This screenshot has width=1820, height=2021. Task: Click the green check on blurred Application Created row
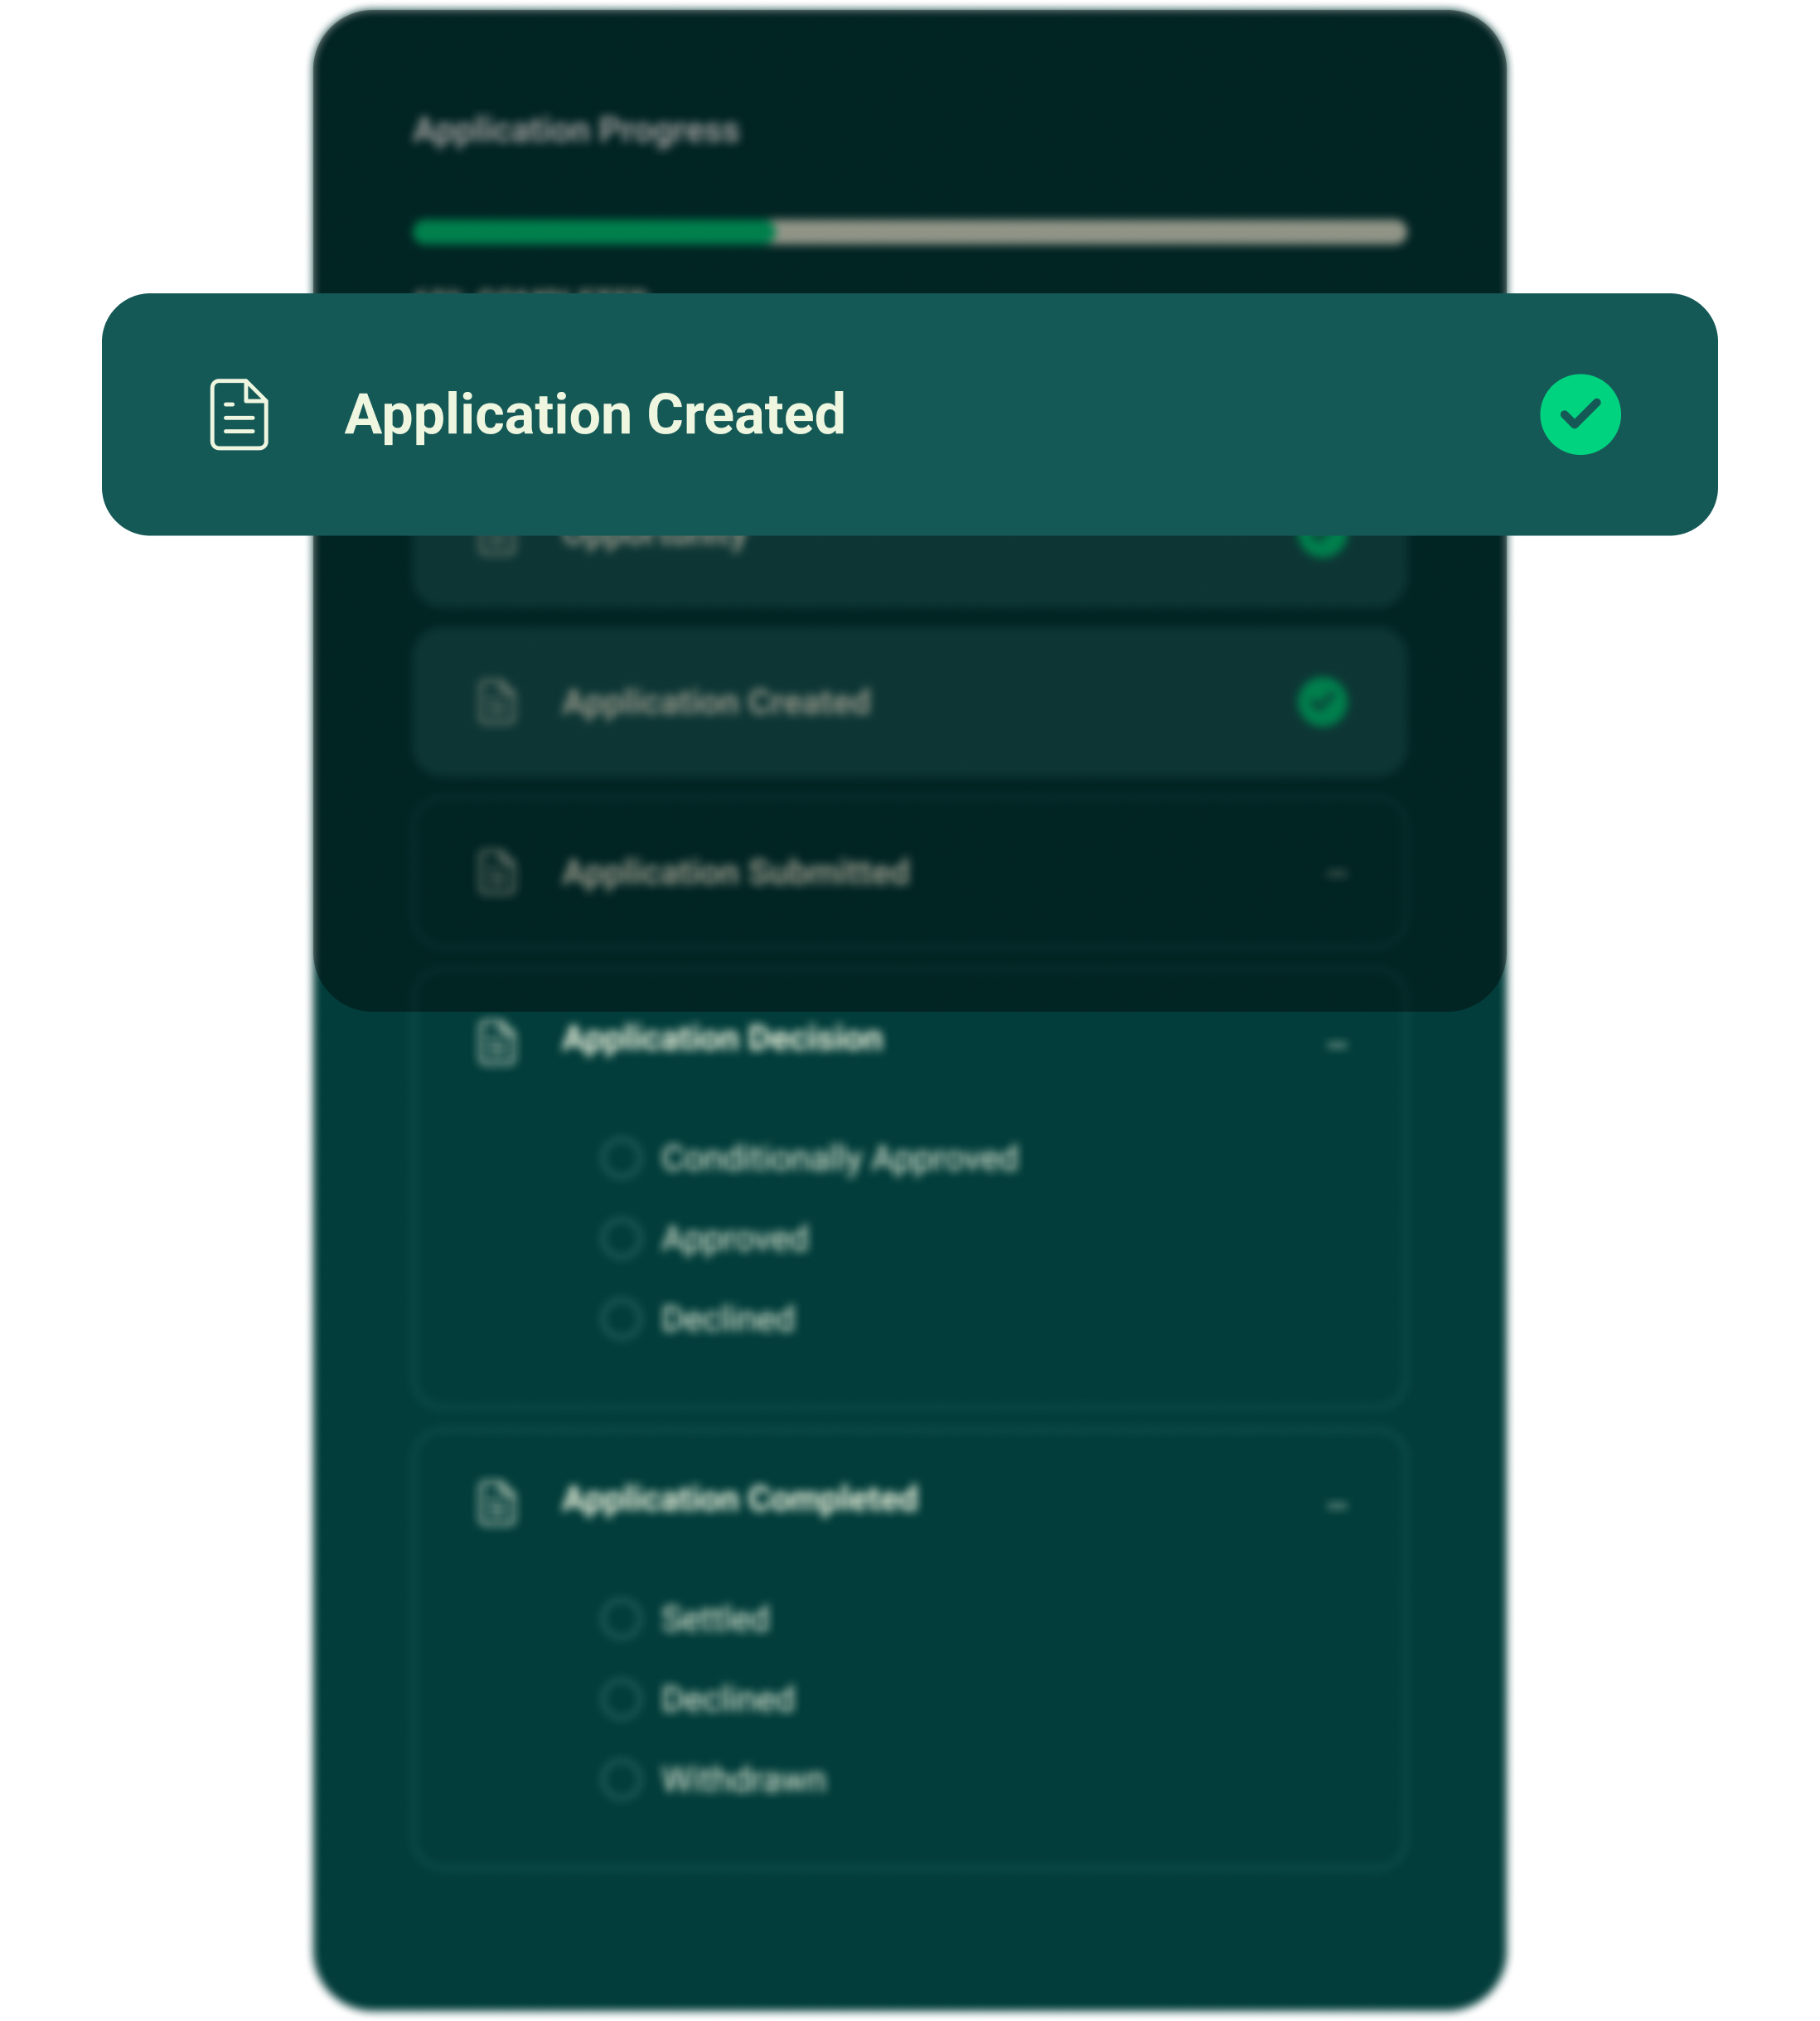(x=1322, y=702)
